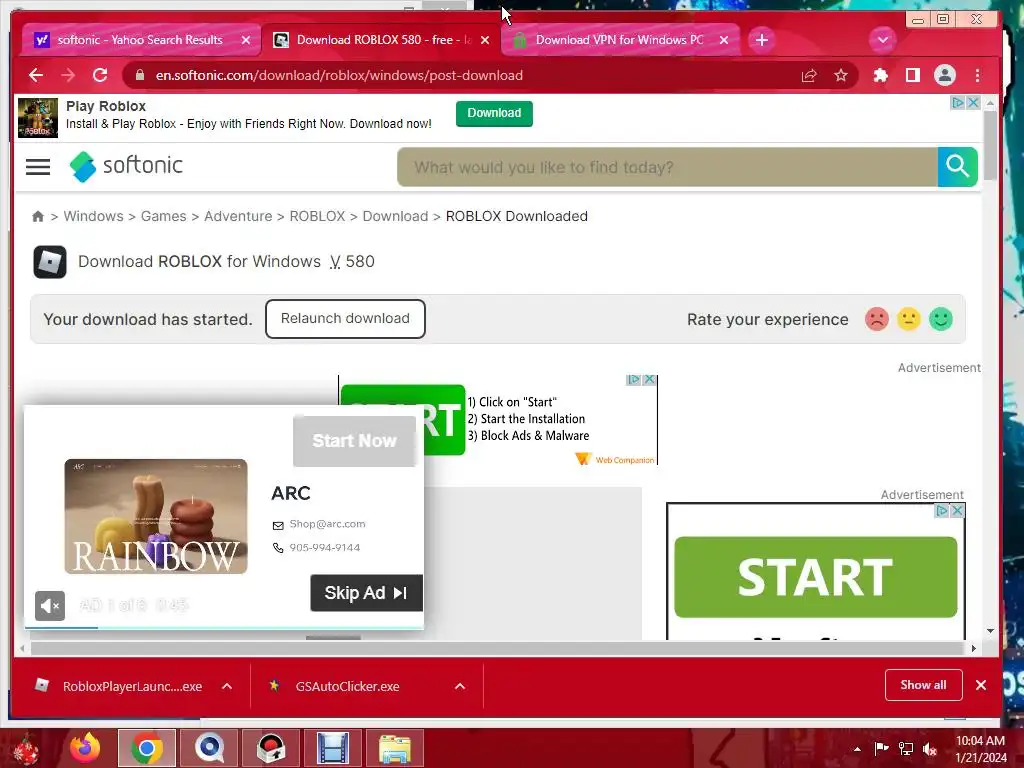Skip the video ad
Viewport: 1024px width, 768px height.
[366, 593]
